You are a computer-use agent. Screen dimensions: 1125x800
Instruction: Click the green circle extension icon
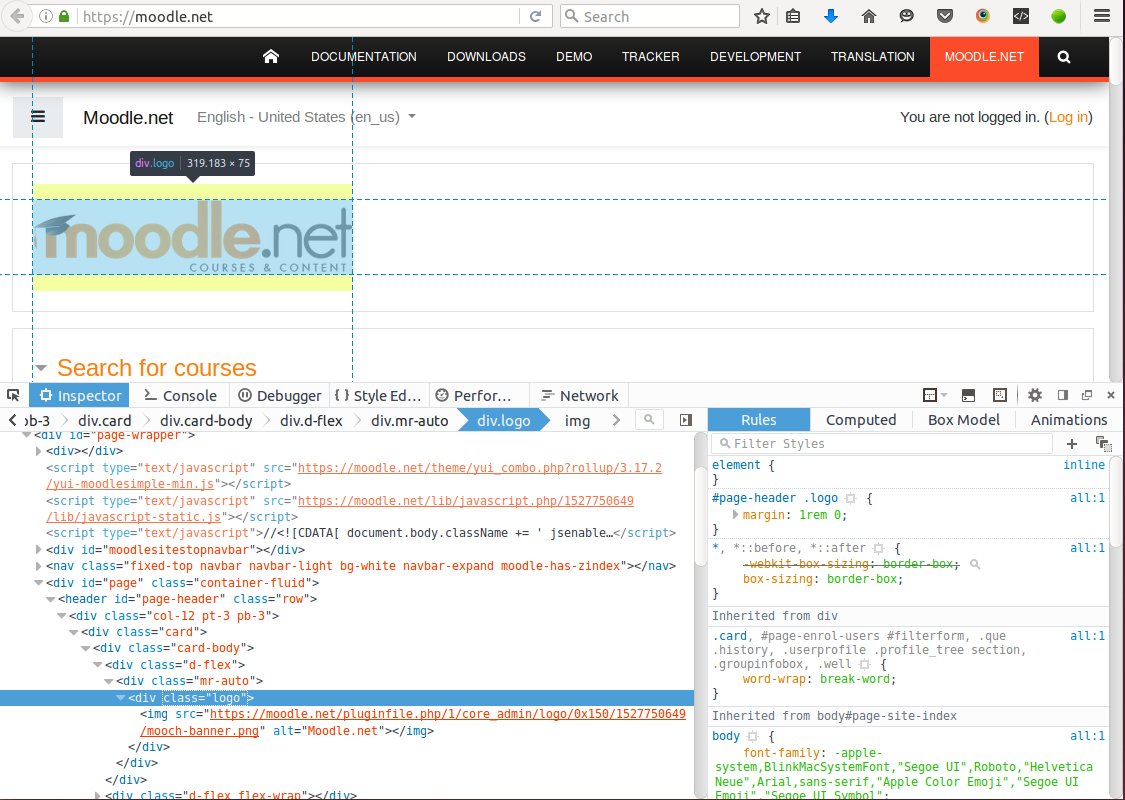point(1058,17)
